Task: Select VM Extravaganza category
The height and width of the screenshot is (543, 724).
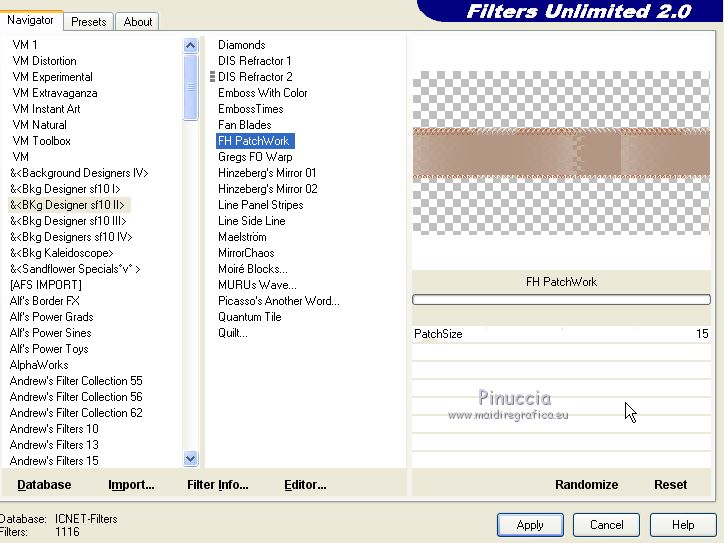Action: tap(54, 93)
